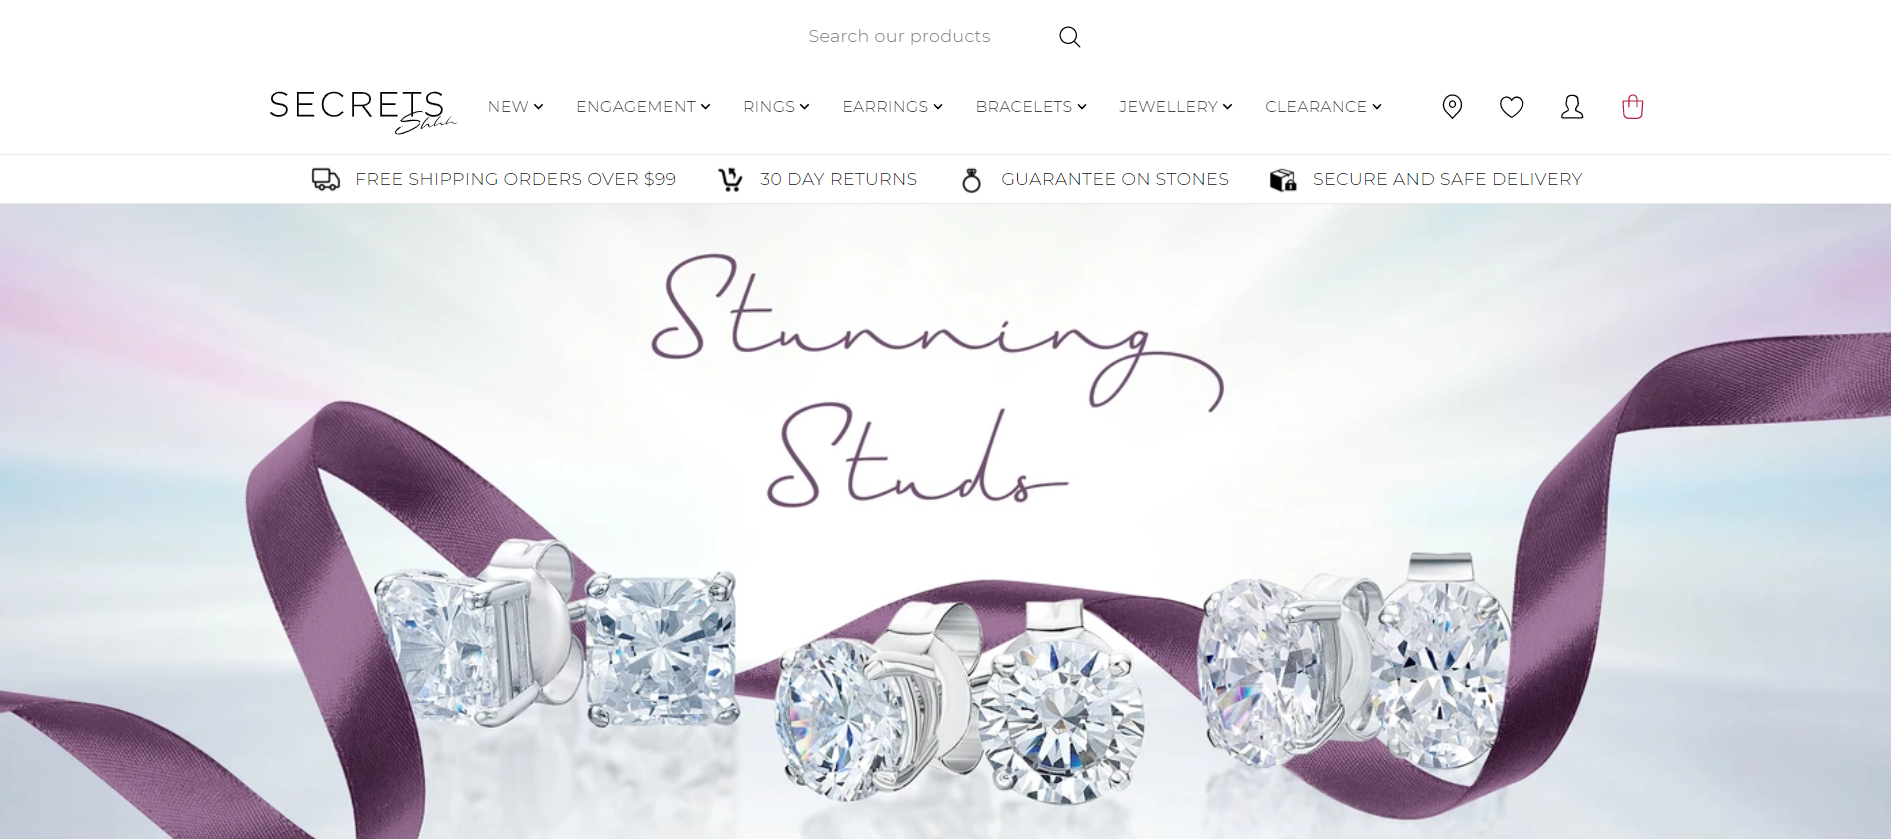Expand the JEWELLERY dropdown
Viewport: 1891px width, 839px height.
[x=1175, y=107]
